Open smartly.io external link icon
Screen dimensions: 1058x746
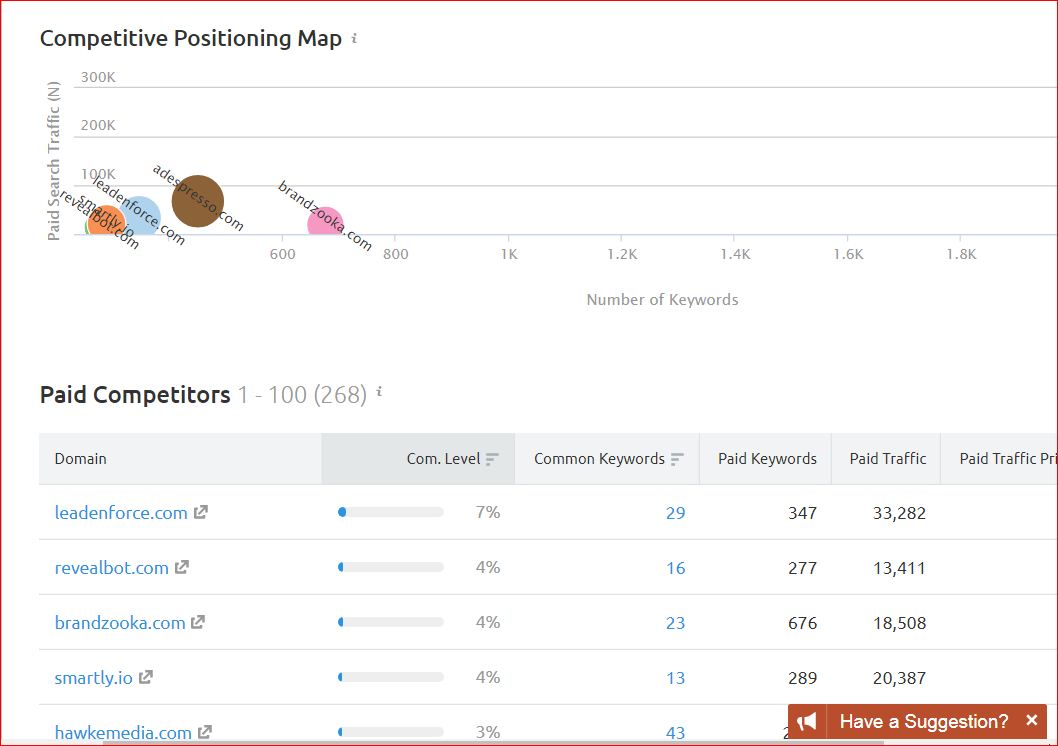pos(146,677)
